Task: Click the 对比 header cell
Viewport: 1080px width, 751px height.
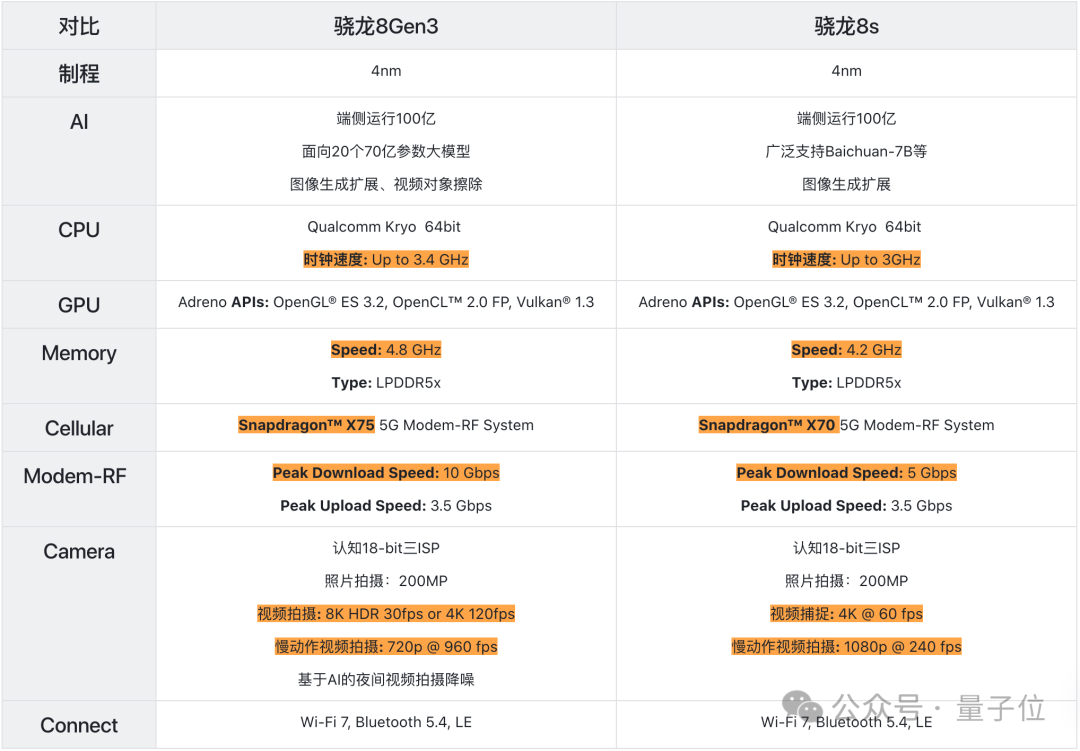Action: click(79, 27)
